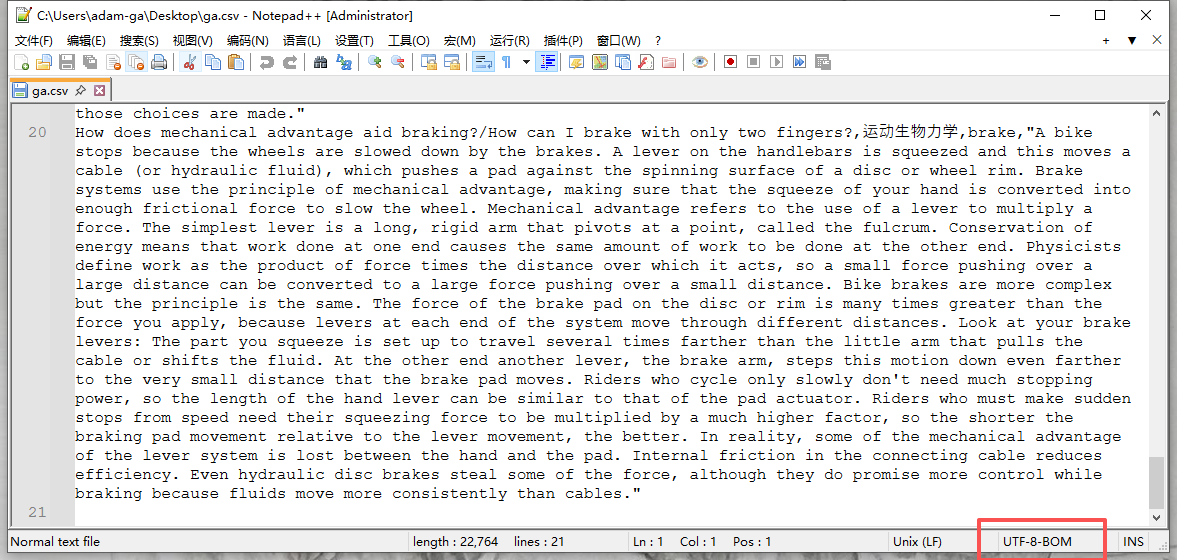The image size is (1177, 560).
Task: Toggle Show All Characters pilcrow button
Action: [x=506, y=62]
